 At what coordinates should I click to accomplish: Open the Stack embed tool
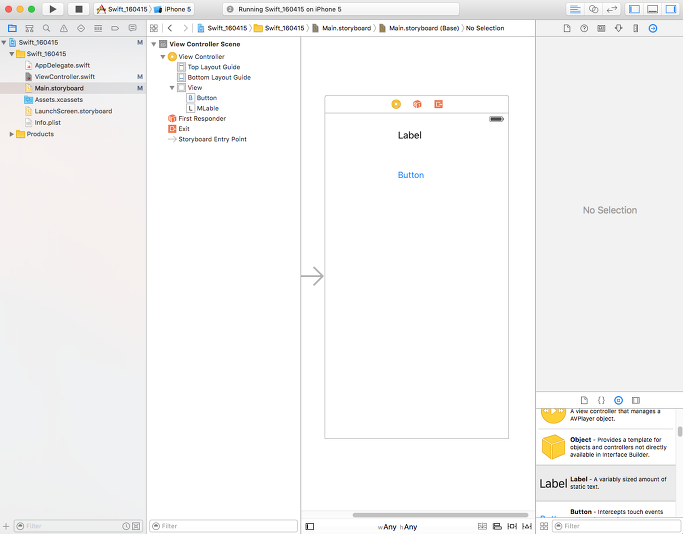[x=482, y=527]
